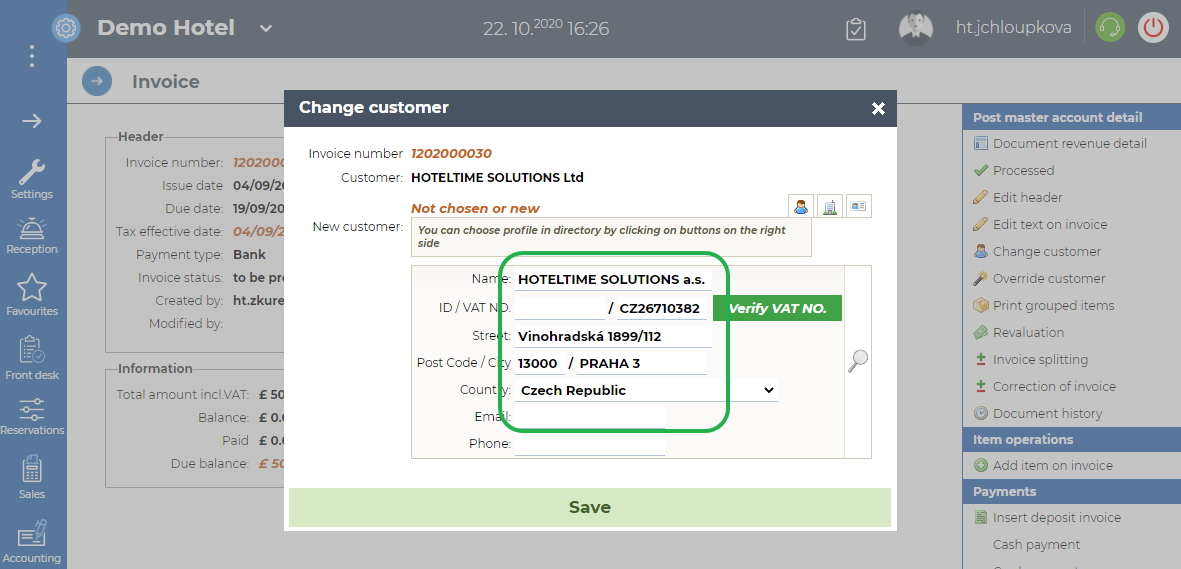Viewport: 1181px width, 569px height.
Task: Click the VAT number field CZ26710382
Action: (x=661, y=308)
